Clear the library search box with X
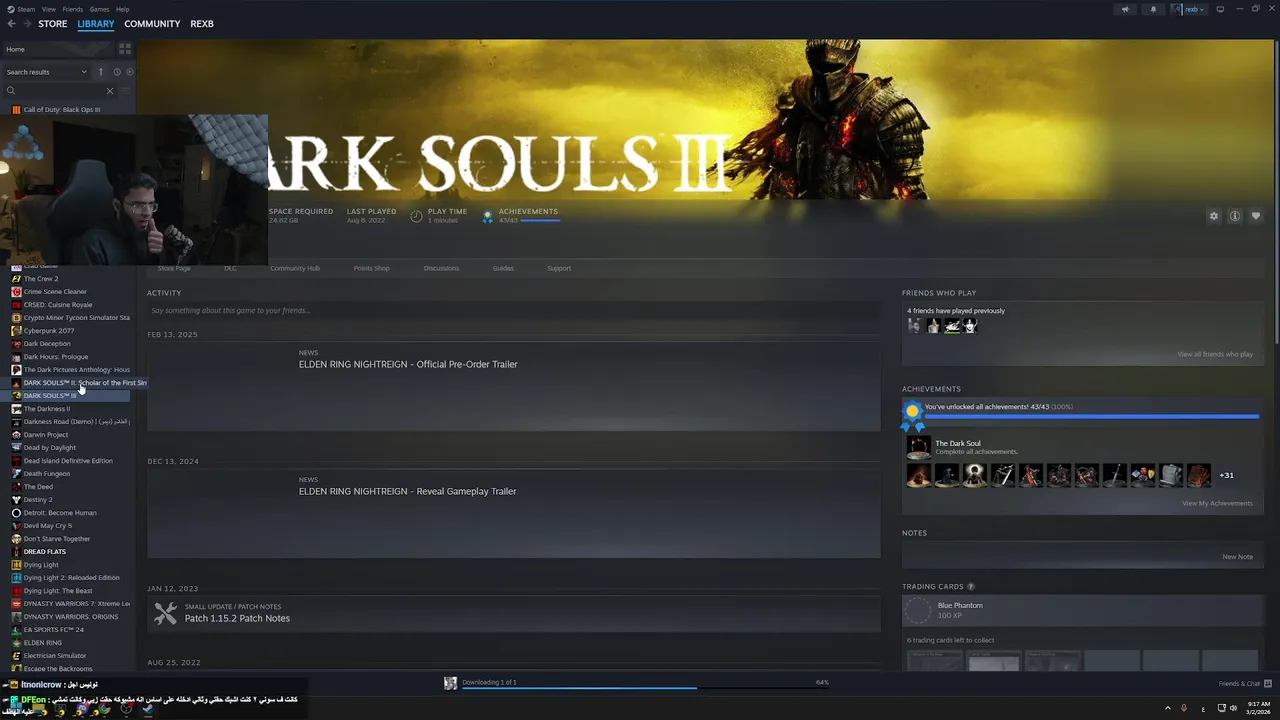 tap(110, 91)
